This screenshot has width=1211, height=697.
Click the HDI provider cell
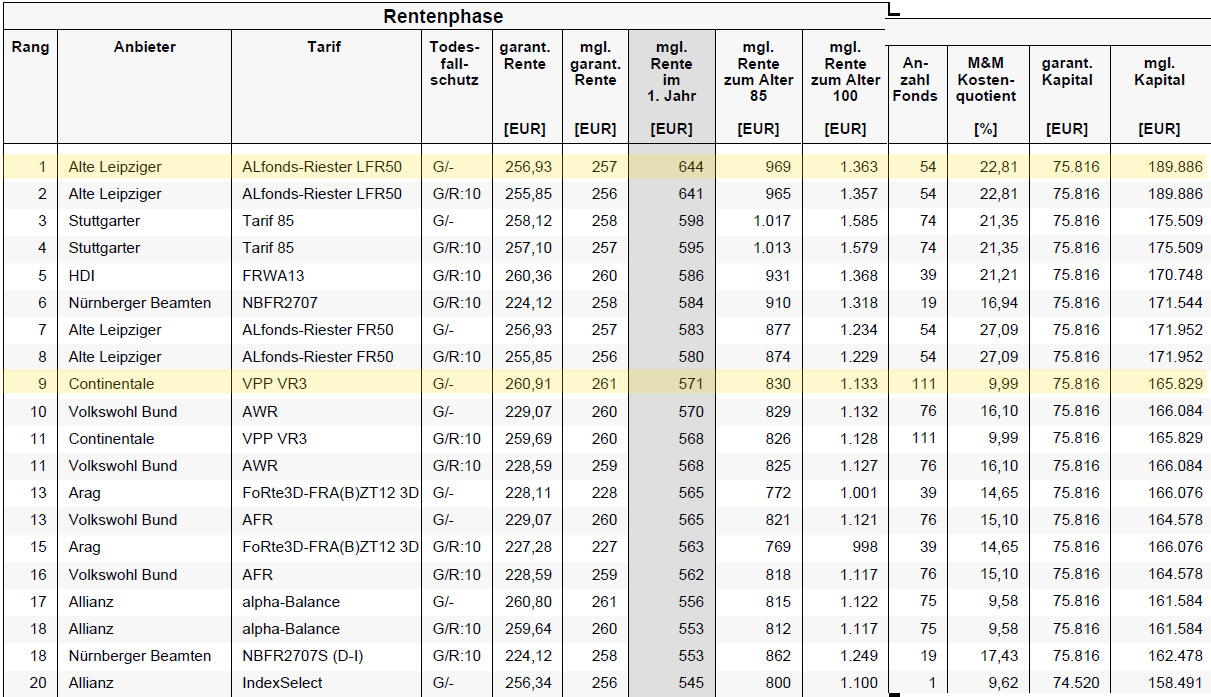(x=82, y=275)
